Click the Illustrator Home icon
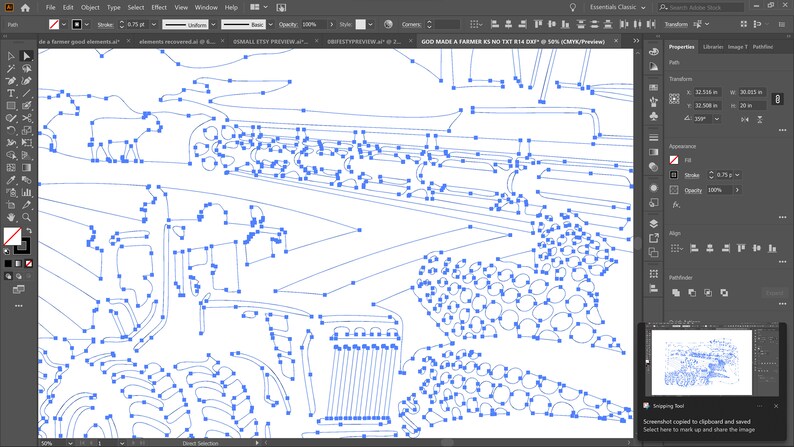Screen dimensions: 794x447 [25, 8]
